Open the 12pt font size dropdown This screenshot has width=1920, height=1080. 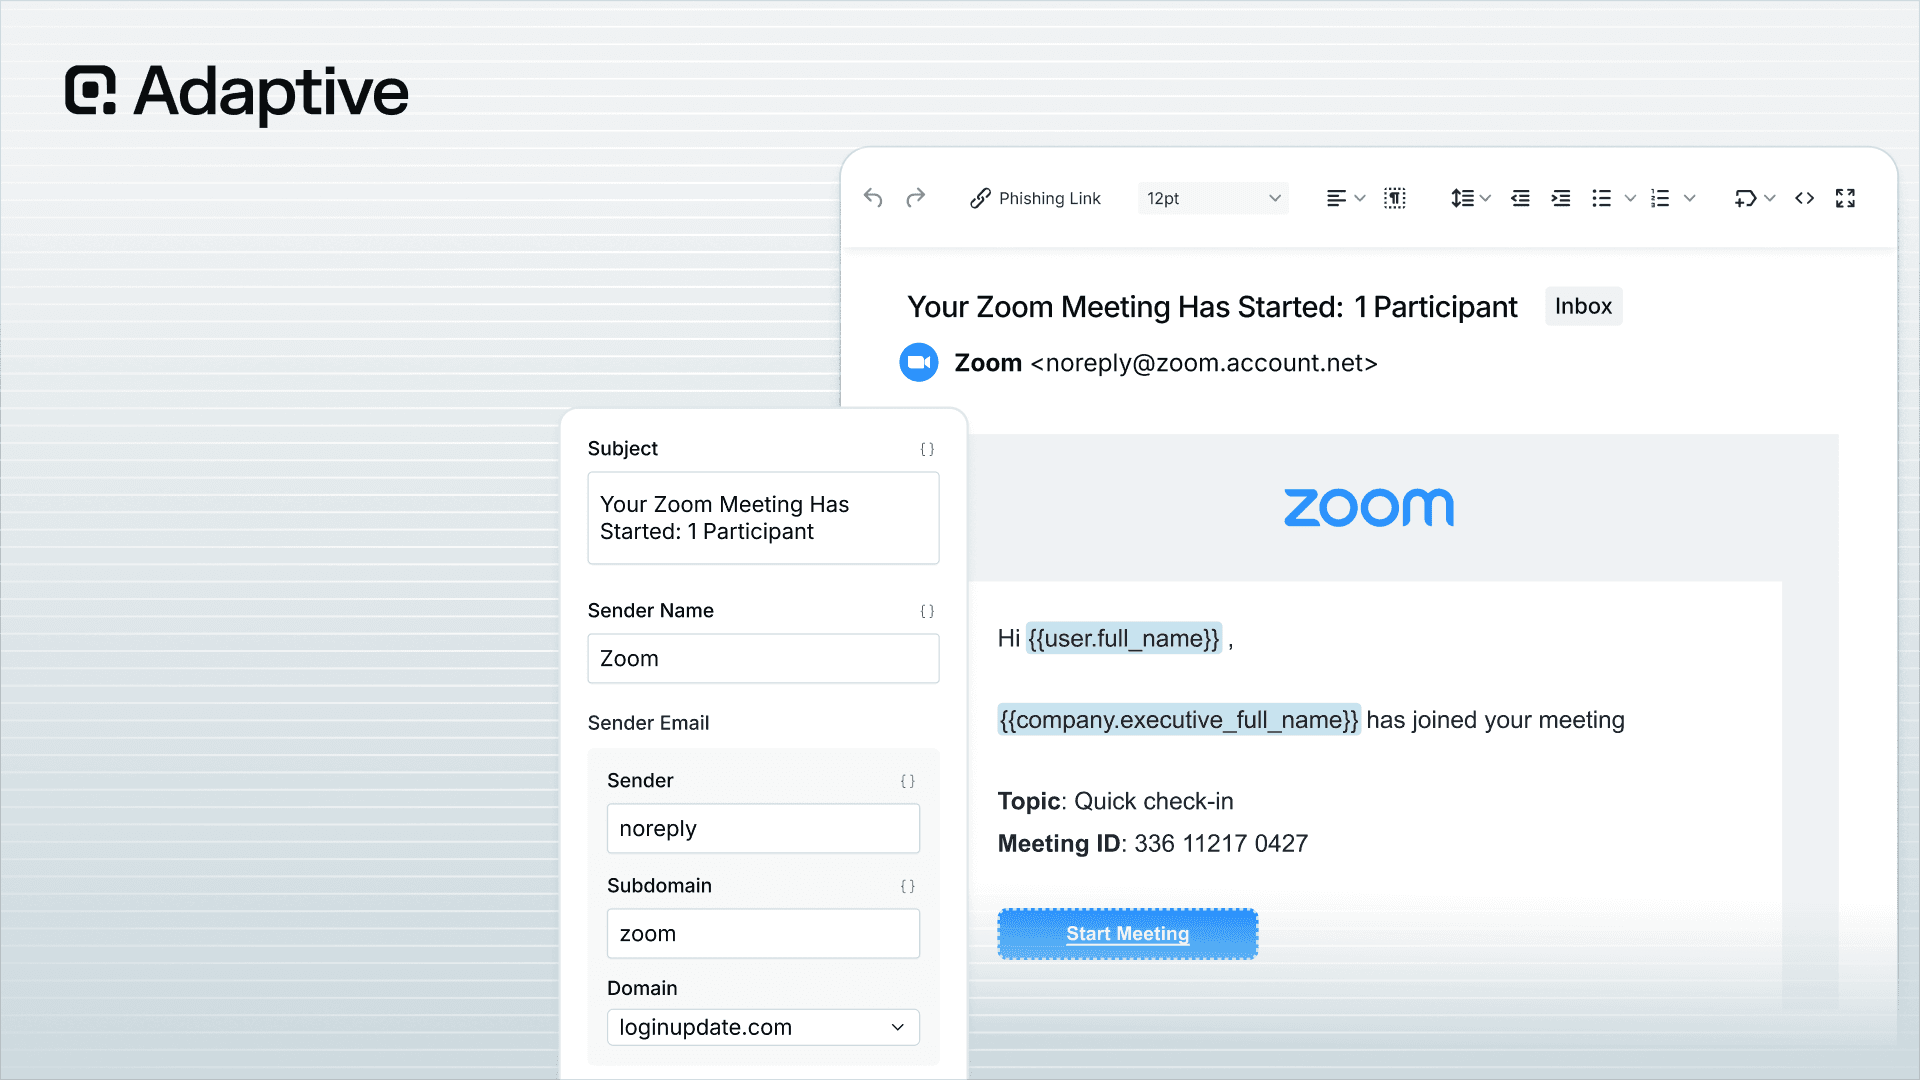click(x=1213, y=198)
